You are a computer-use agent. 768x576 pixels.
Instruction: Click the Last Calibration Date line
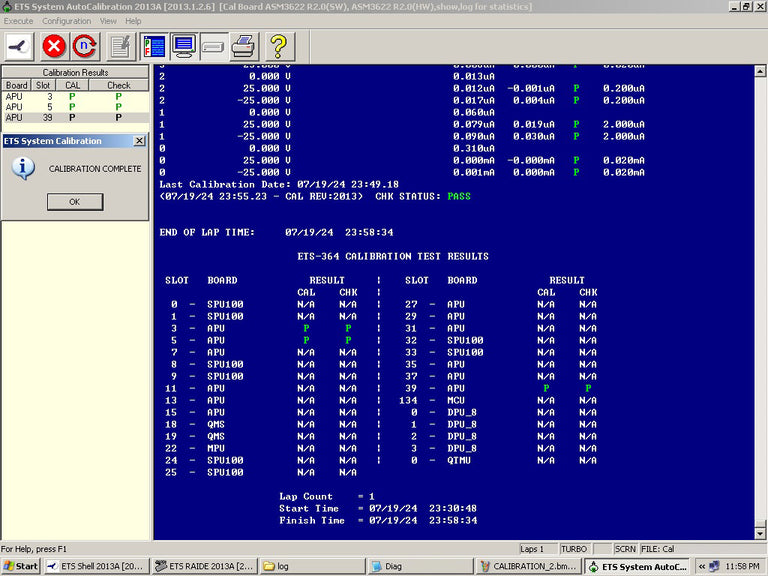point(279,185)
